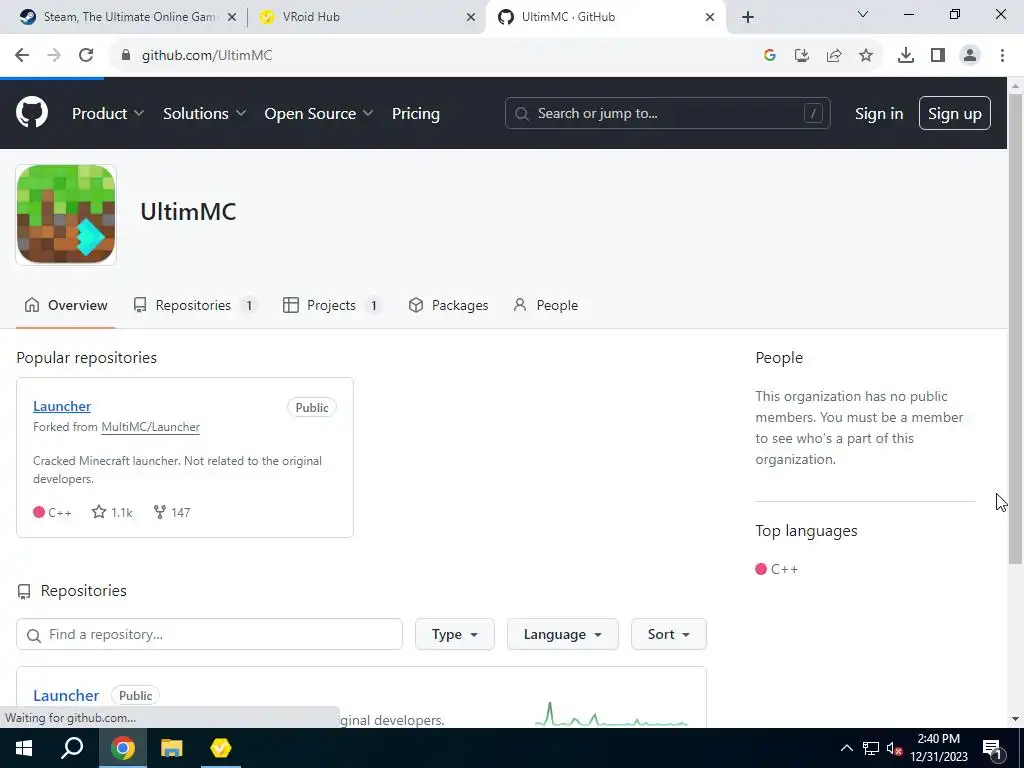Image resolution: width=1024 pixels, height=768 pixels.
Task: Select the People tab
Action: [x=546, y=305]
